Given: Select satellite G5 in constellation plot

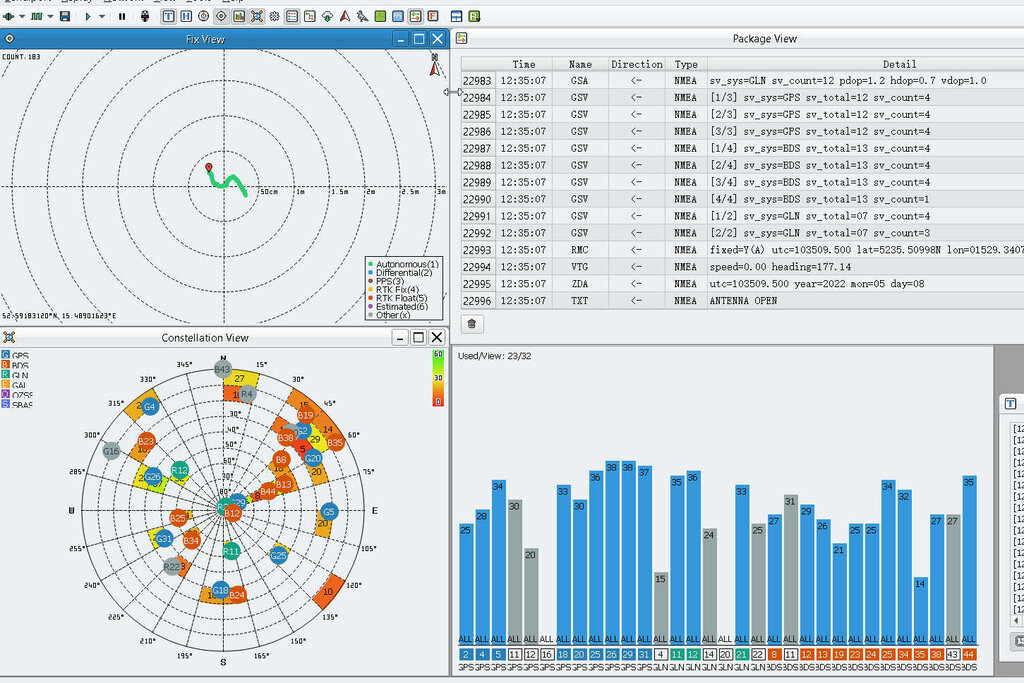Looking at the screenshot, I should [329, 512].
